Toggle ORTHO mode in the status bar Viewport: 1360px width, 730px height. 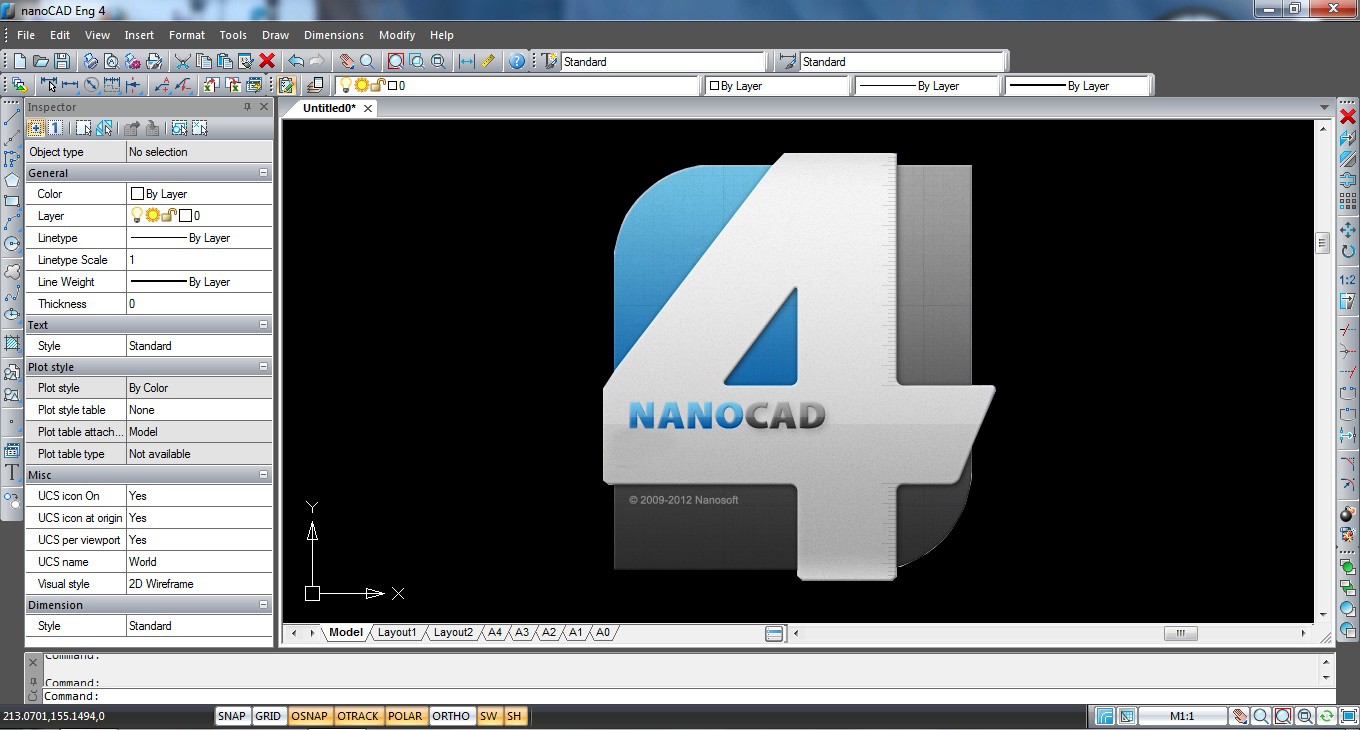pos(451,716)
